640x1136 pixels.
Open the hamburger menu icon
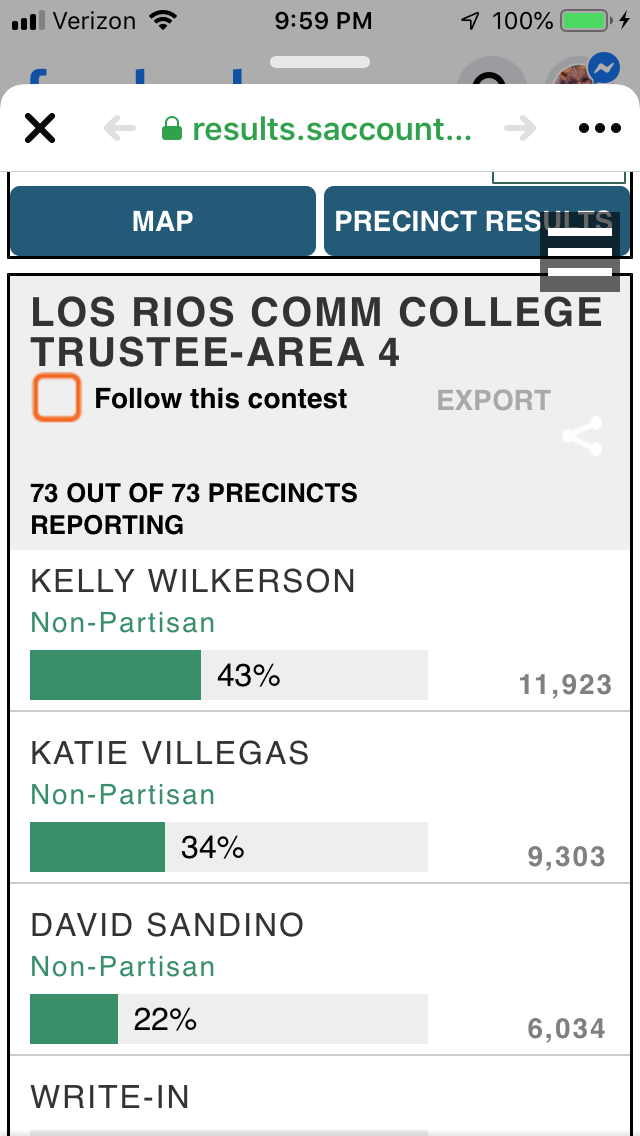pyautogui.click(x=580, y=252)
